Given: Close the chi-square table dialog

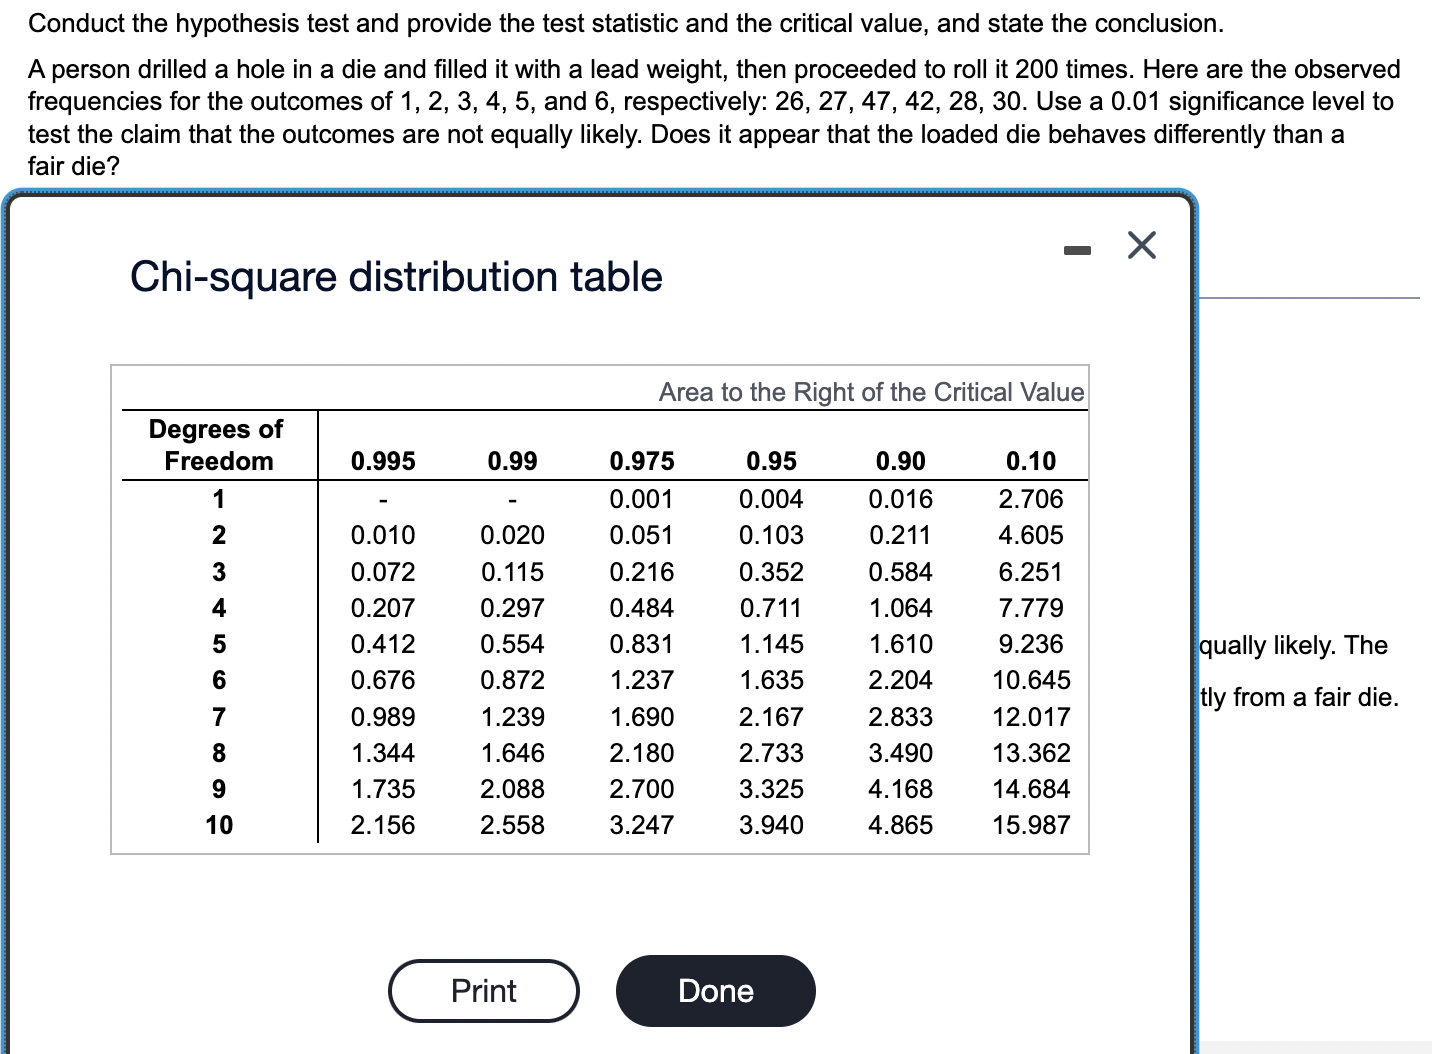Looking at the screenshot, I should coord(1141,245).
